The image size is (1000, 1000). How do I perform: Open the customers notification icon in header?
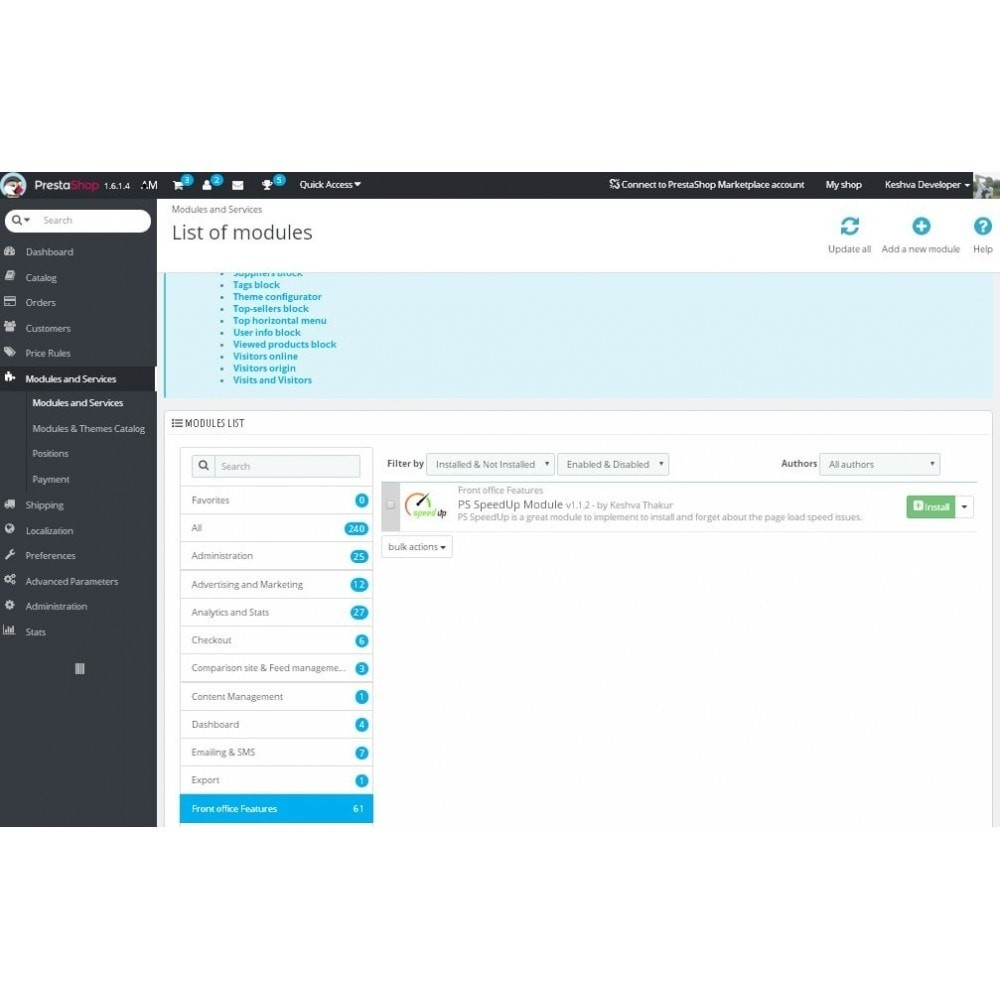point(207,185)
